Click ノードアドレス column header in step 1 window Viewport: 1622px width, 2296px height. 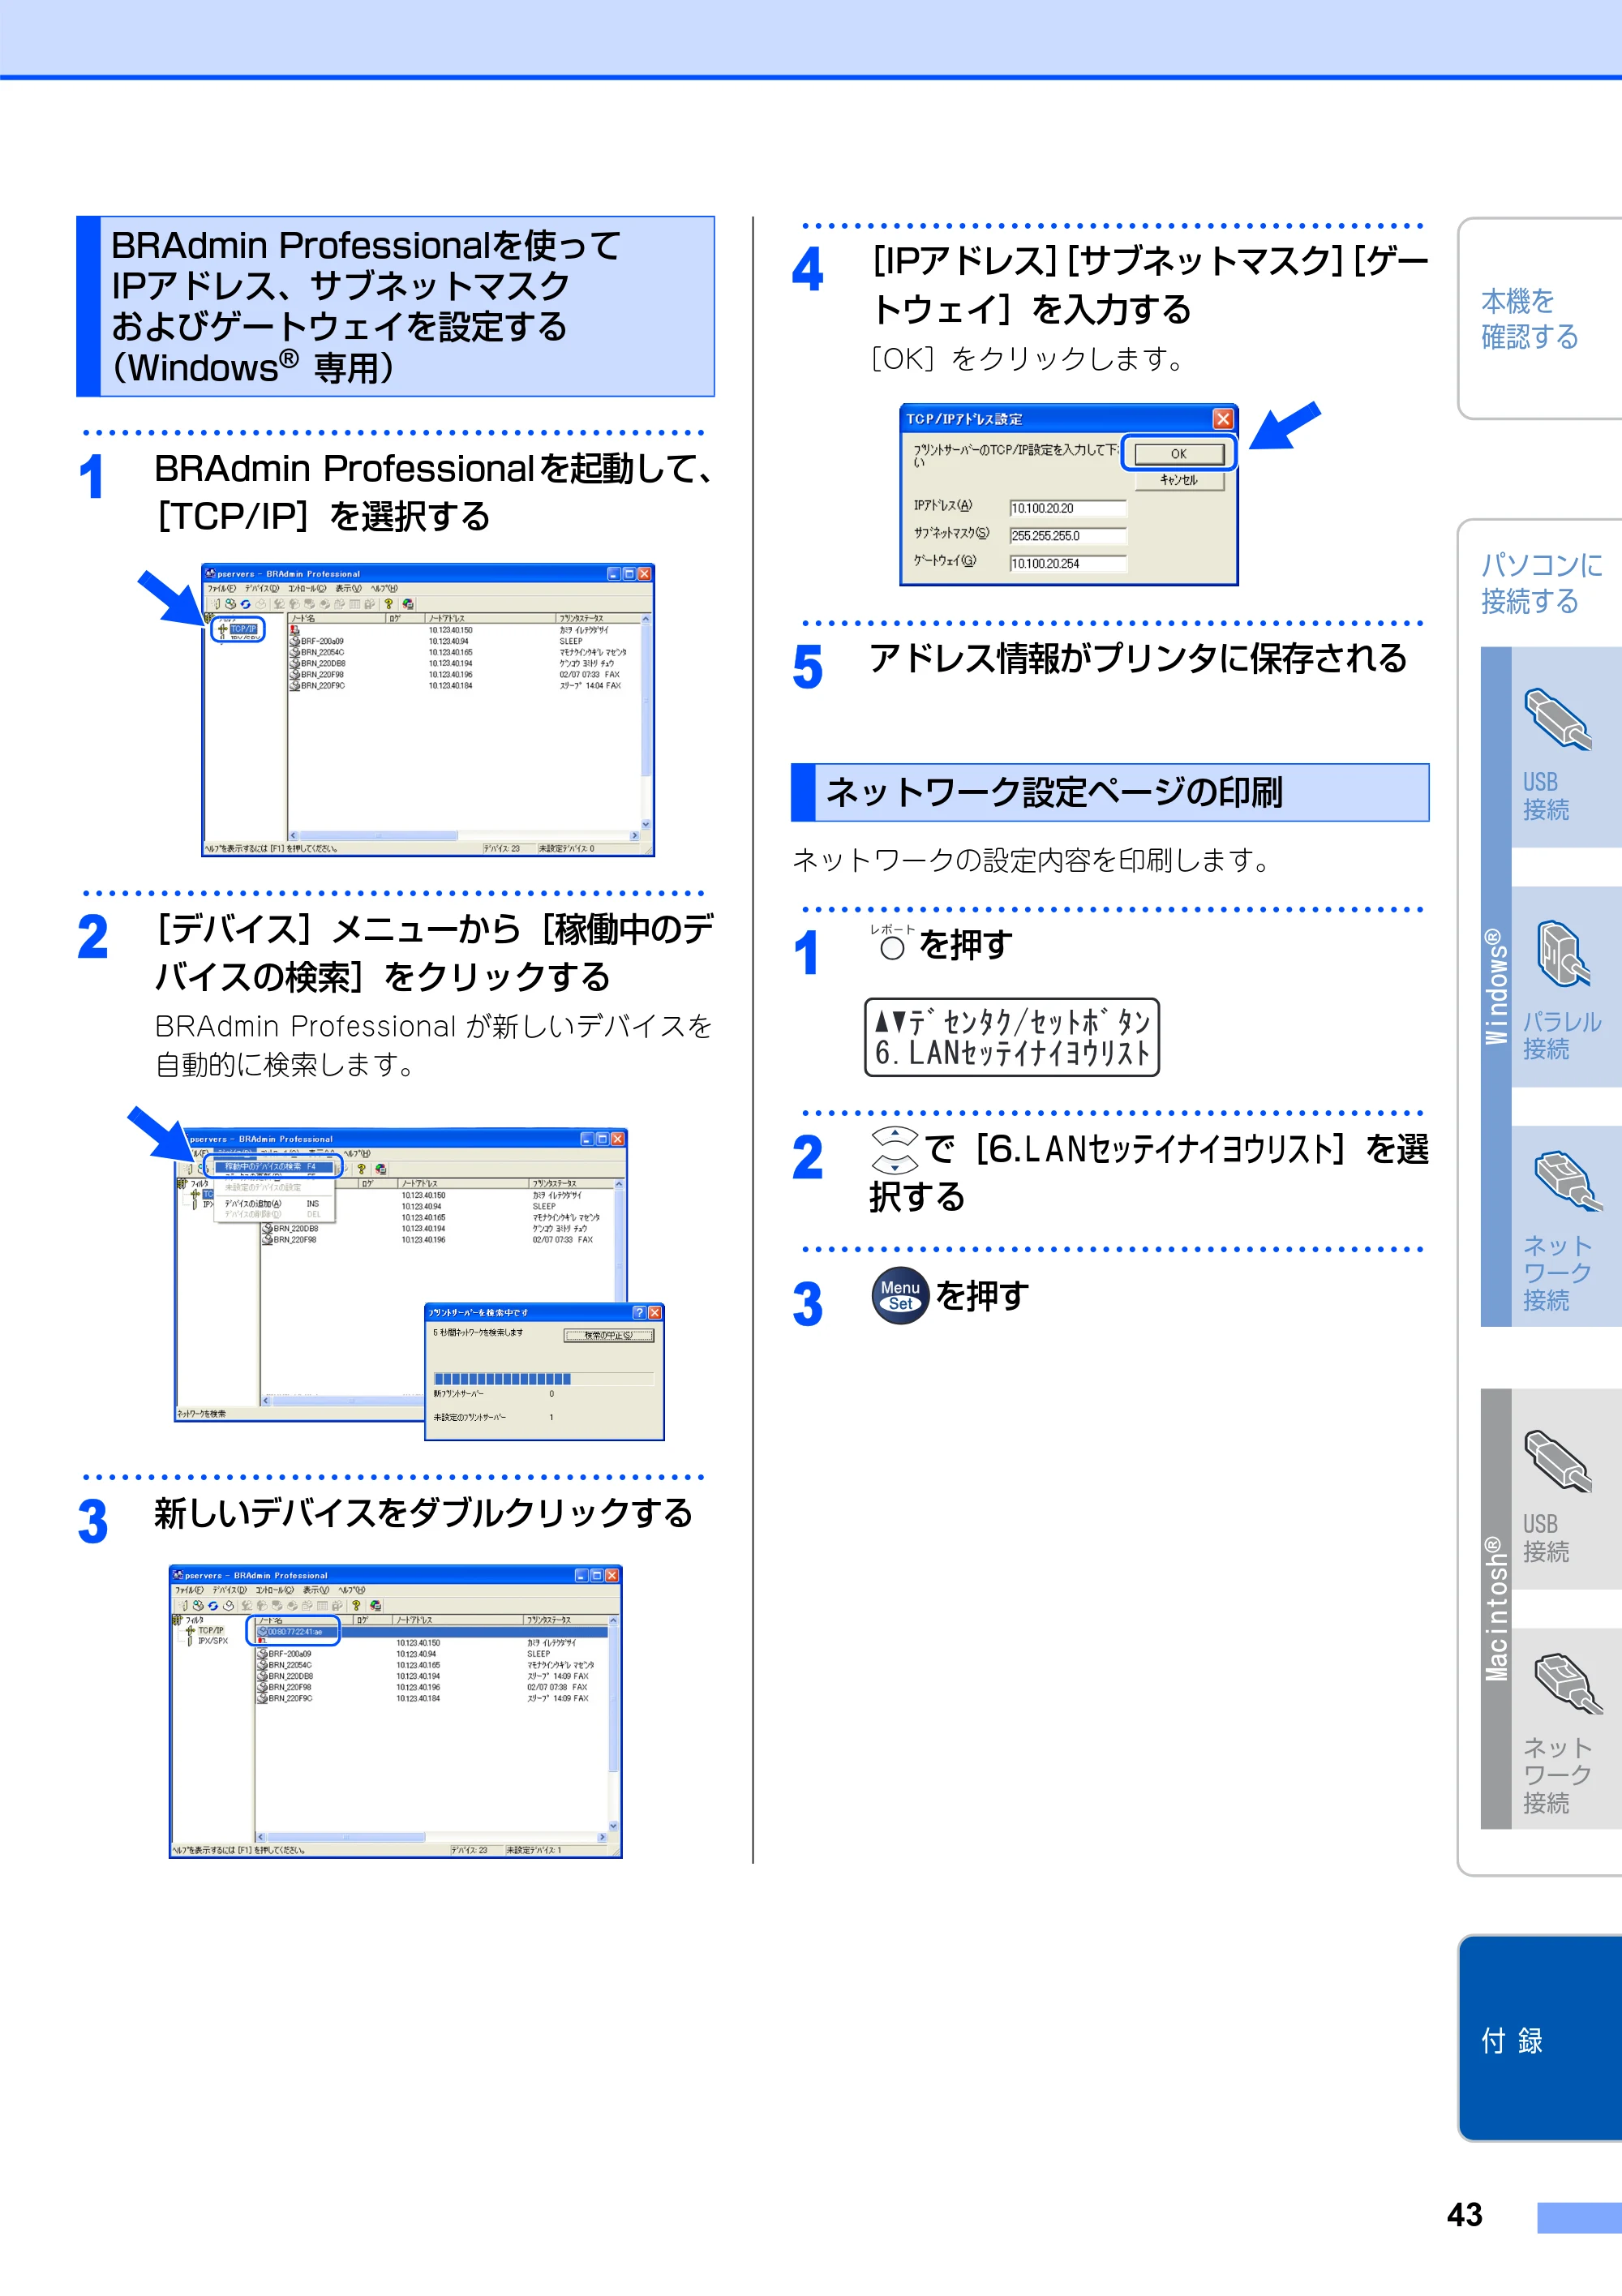490,618
